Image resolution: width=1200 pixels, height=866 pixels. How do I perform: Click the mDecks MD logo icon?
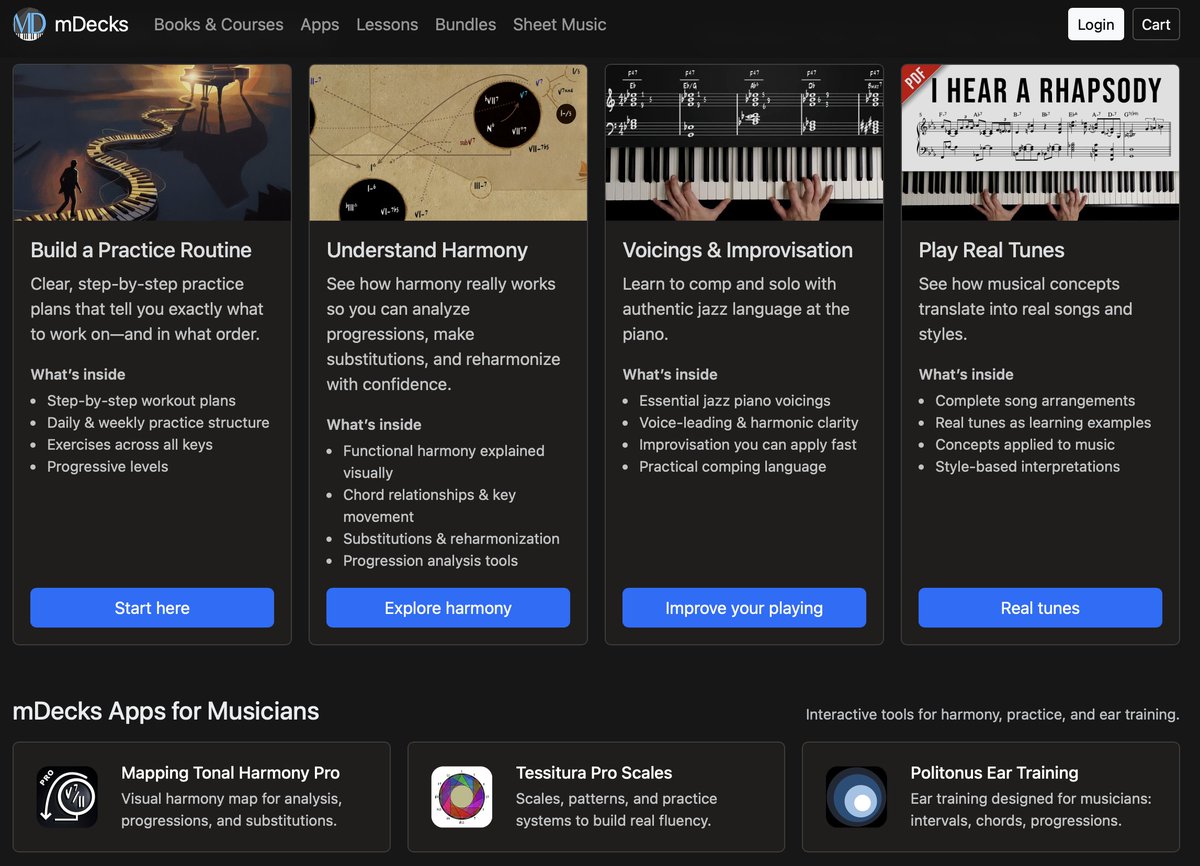click(30, 24)
